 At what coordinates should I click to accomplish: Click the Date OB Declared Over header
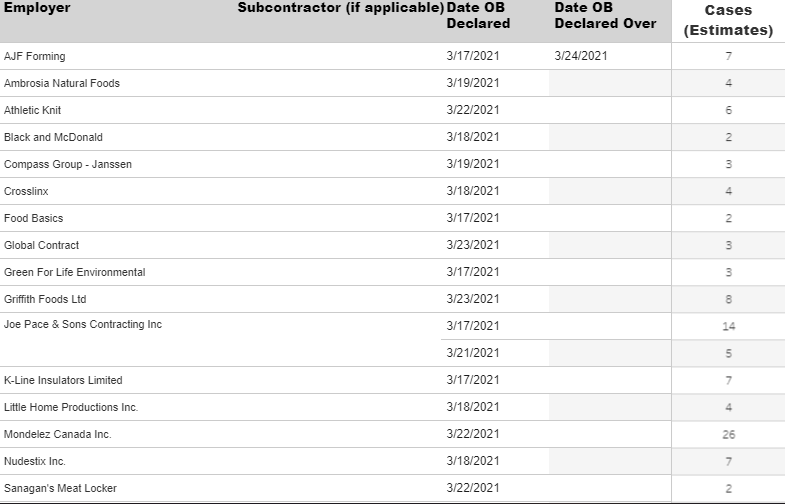click(605, 16)
